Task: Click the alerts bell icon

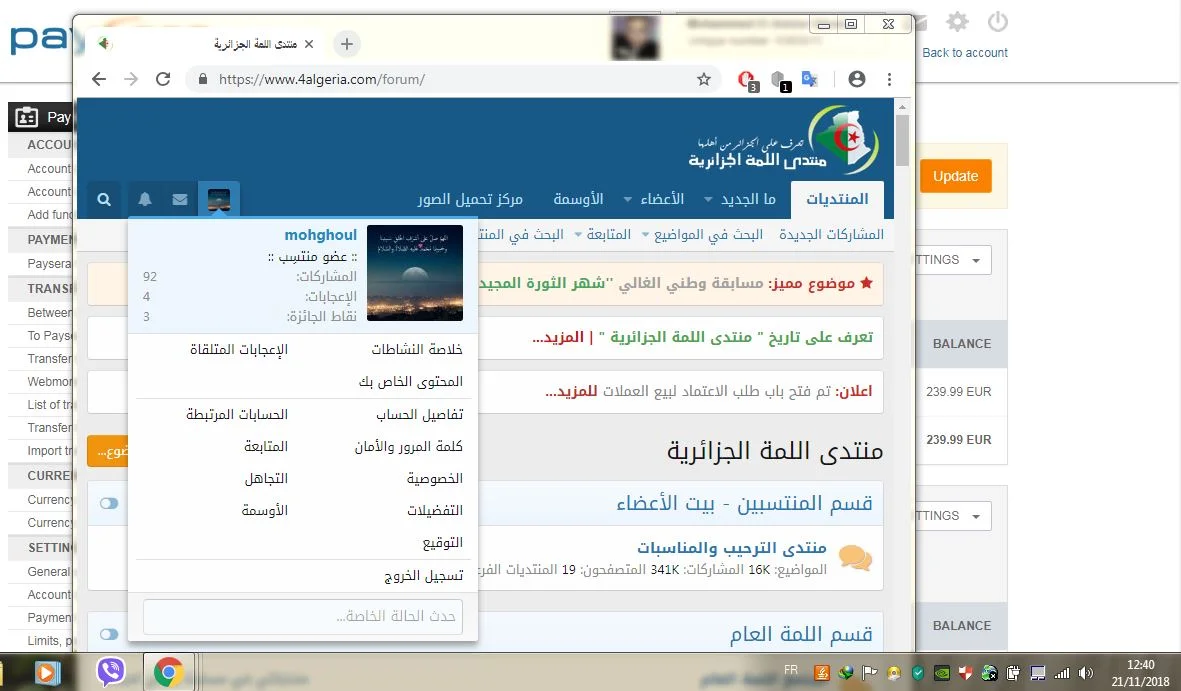Action: (145, 200)
